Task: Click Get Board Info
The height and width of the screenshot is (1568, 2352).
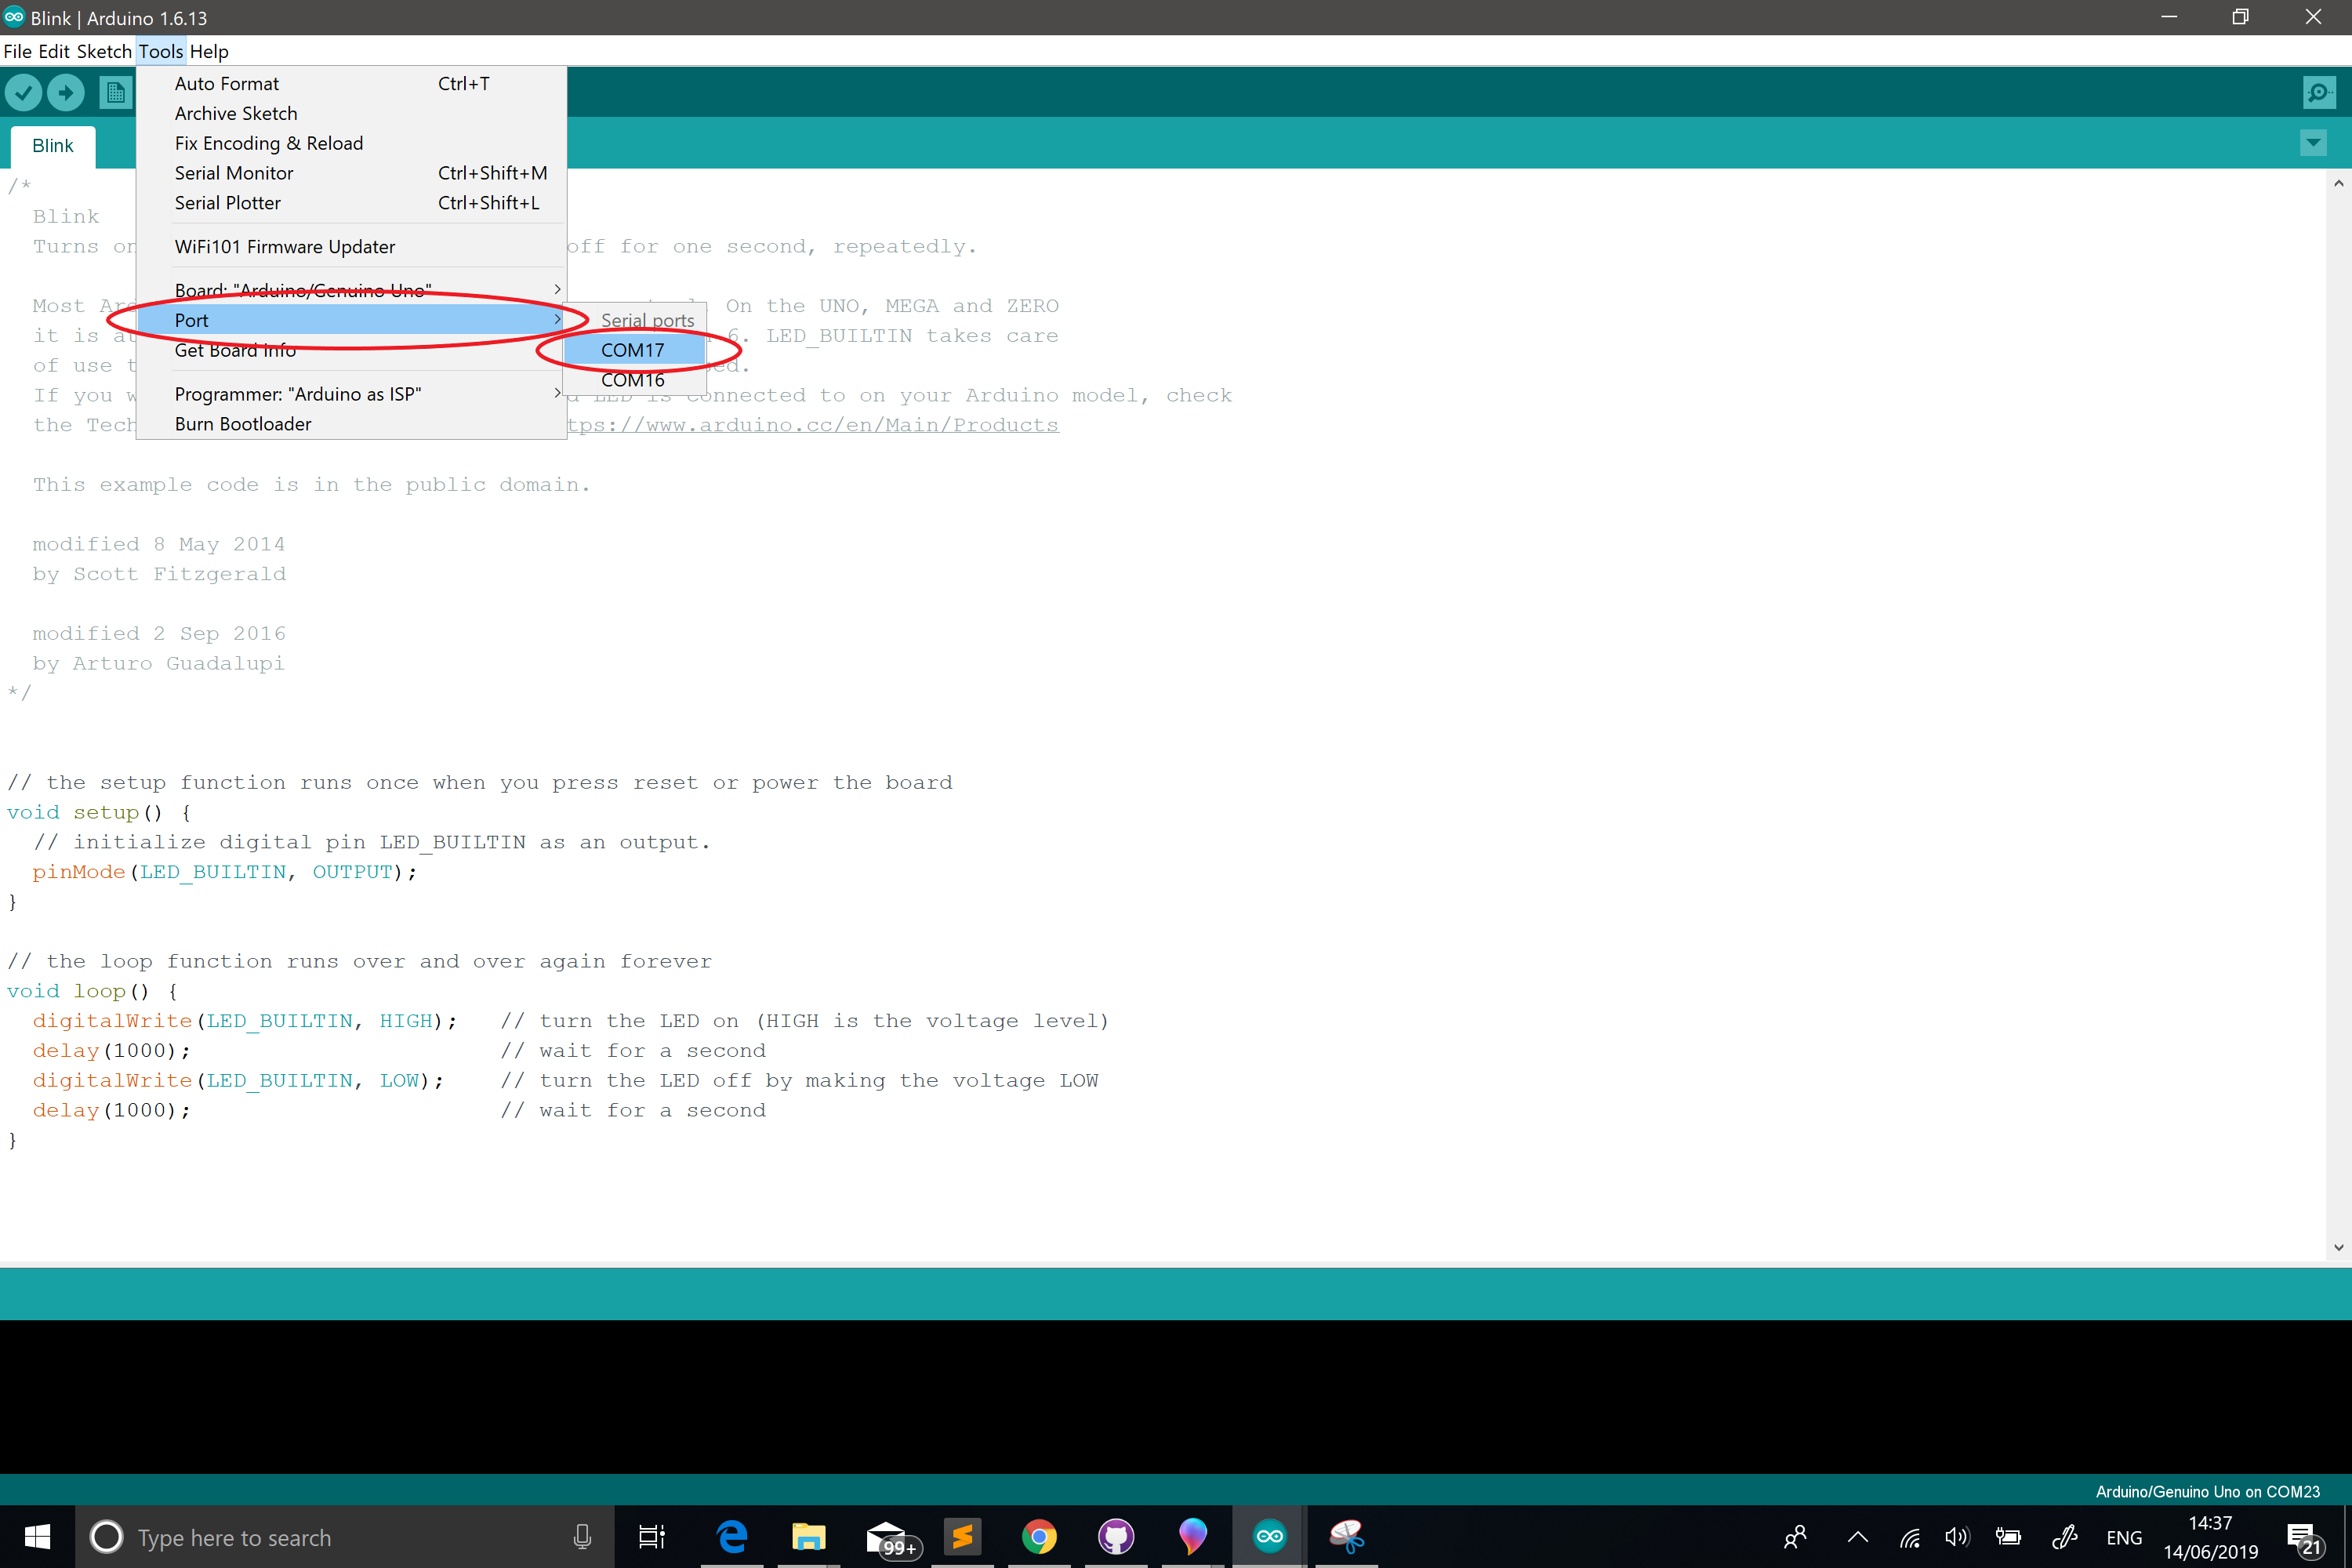Action: point(235,350)
